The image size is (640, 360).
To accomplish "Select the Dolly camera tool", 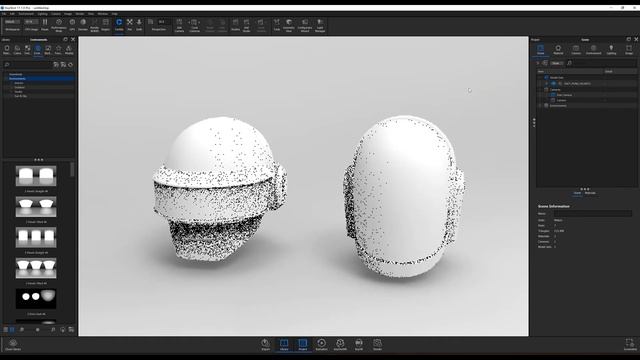I will tap(139, 24).
